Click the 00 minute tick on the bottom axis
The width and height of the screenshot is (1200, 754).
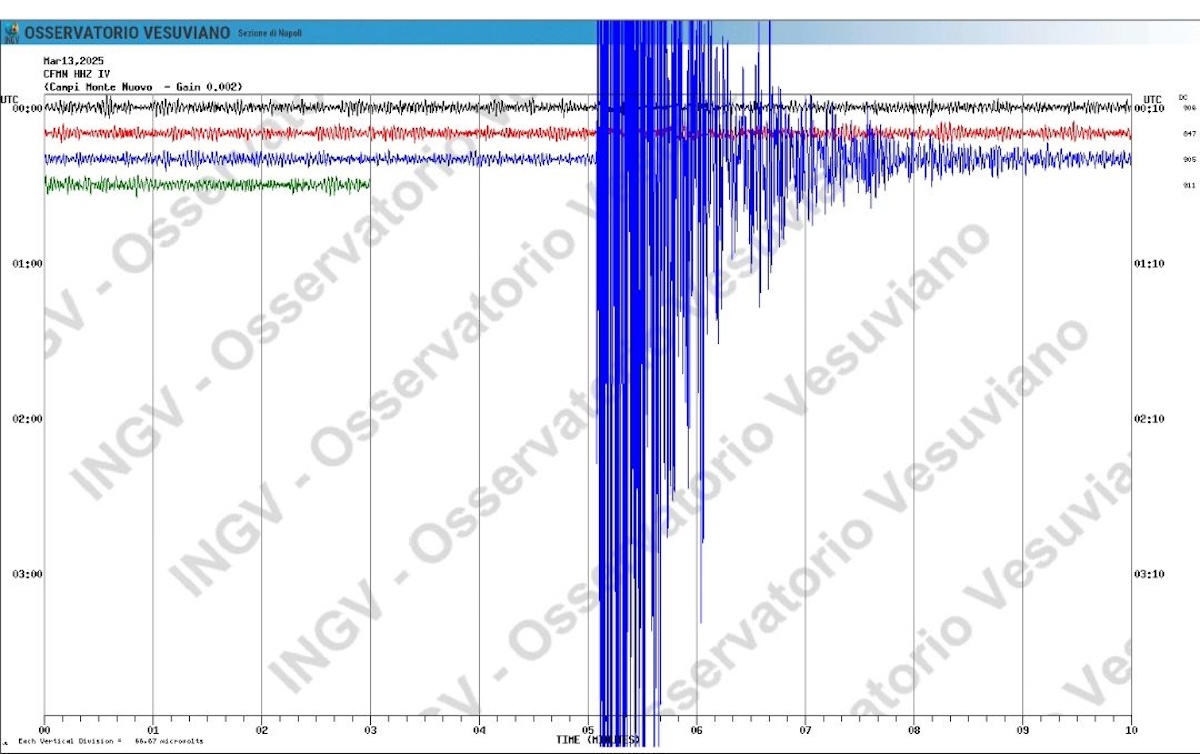[45, 730]
